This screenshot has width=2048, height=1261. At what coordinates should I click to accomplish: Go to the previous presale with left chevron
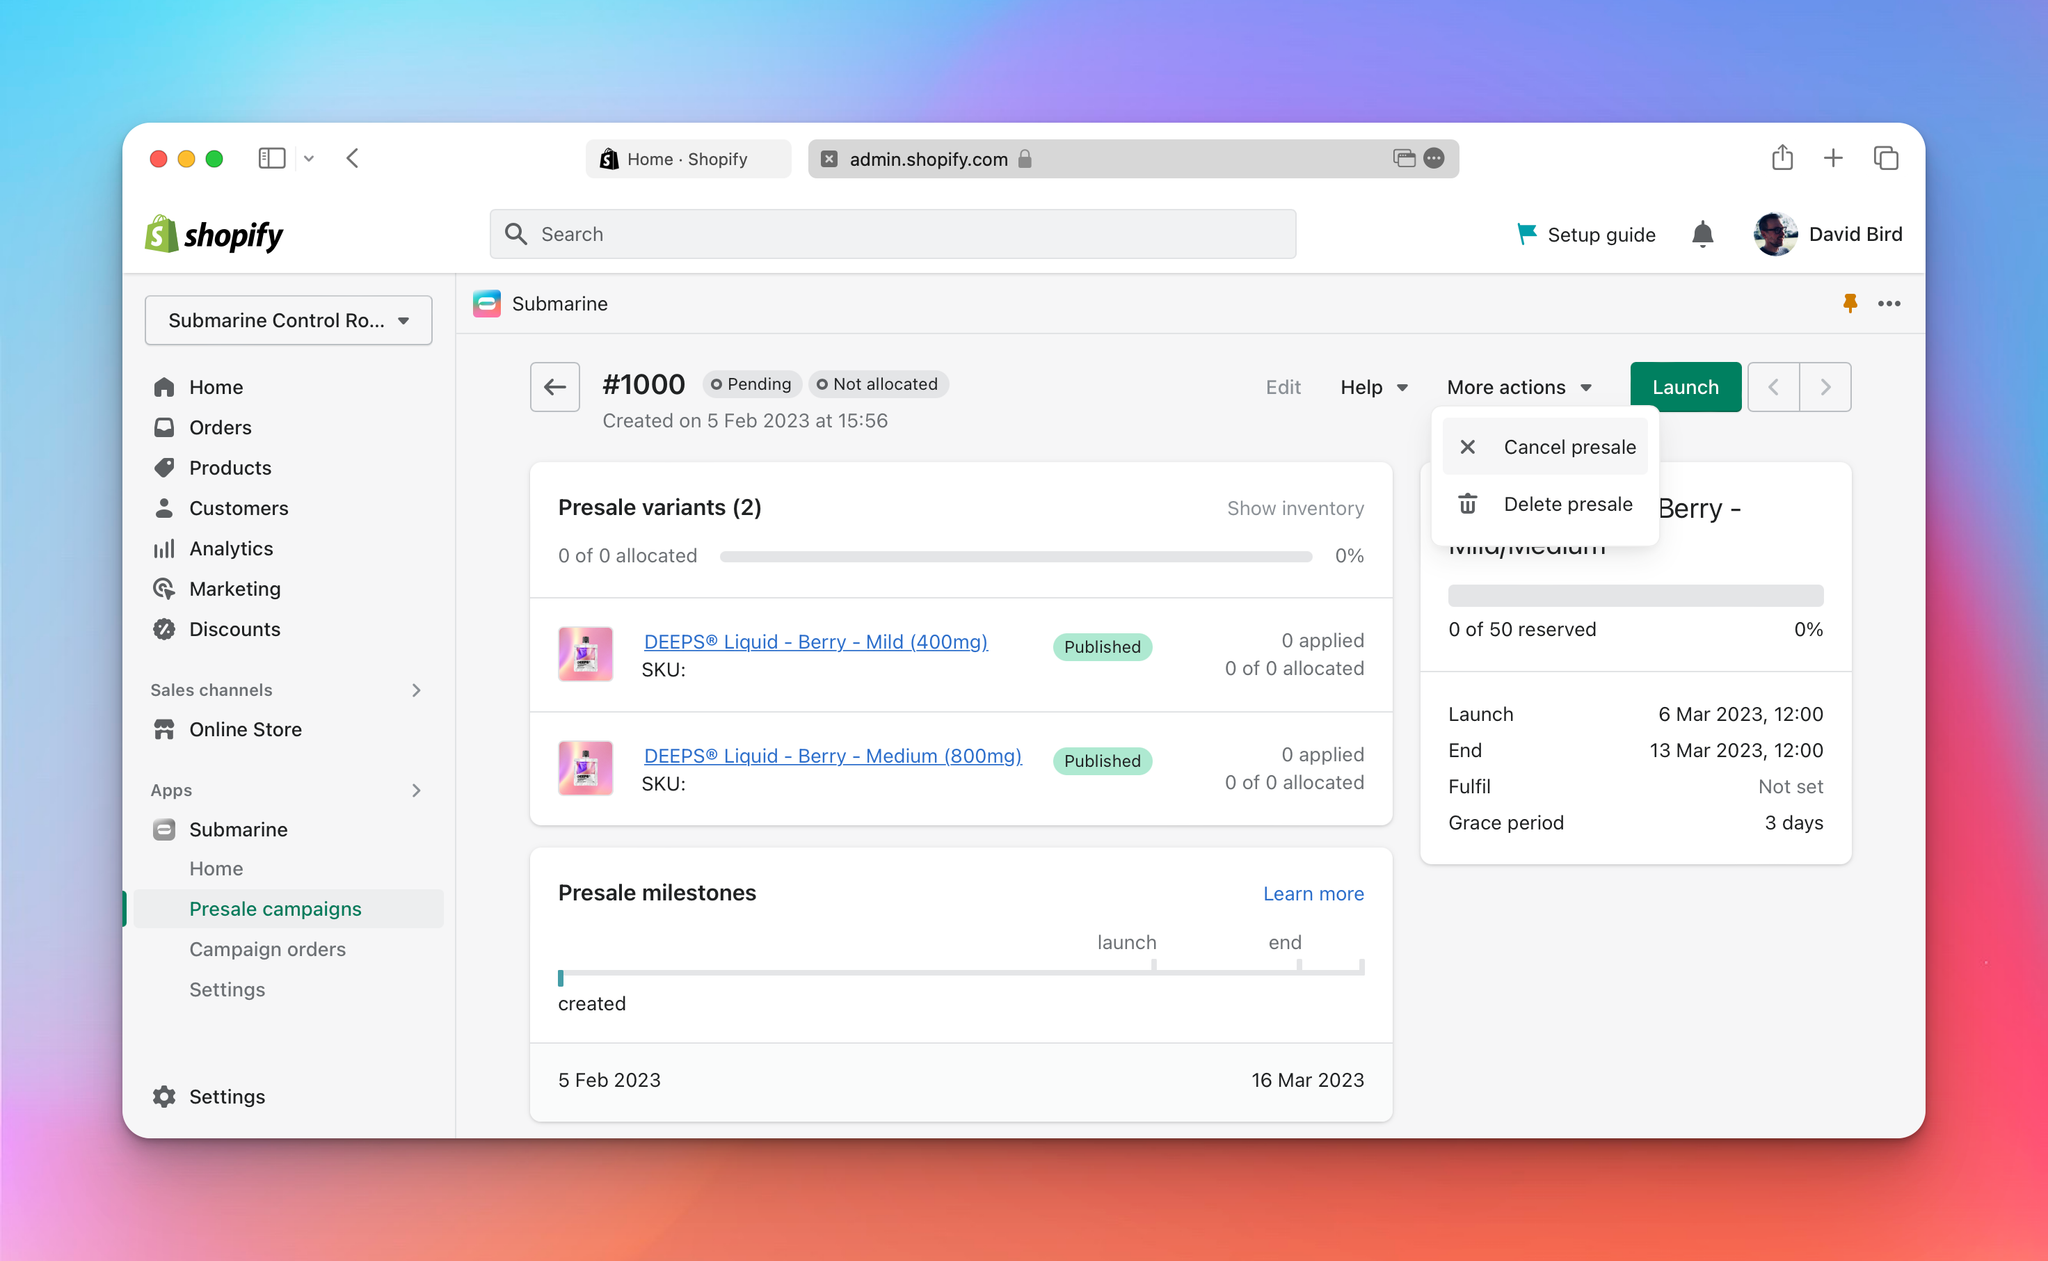click(1773, 387)
